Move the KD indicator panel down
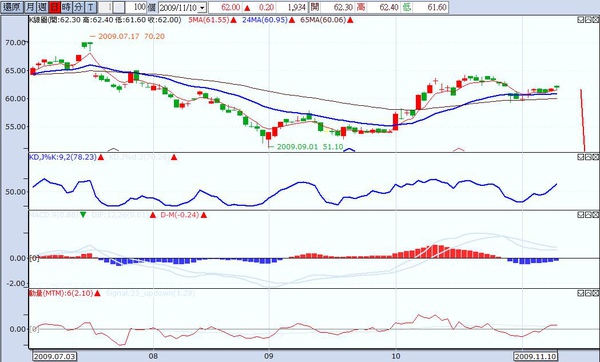This screenshot has height=362, width=600. click(x=580, y=157)
